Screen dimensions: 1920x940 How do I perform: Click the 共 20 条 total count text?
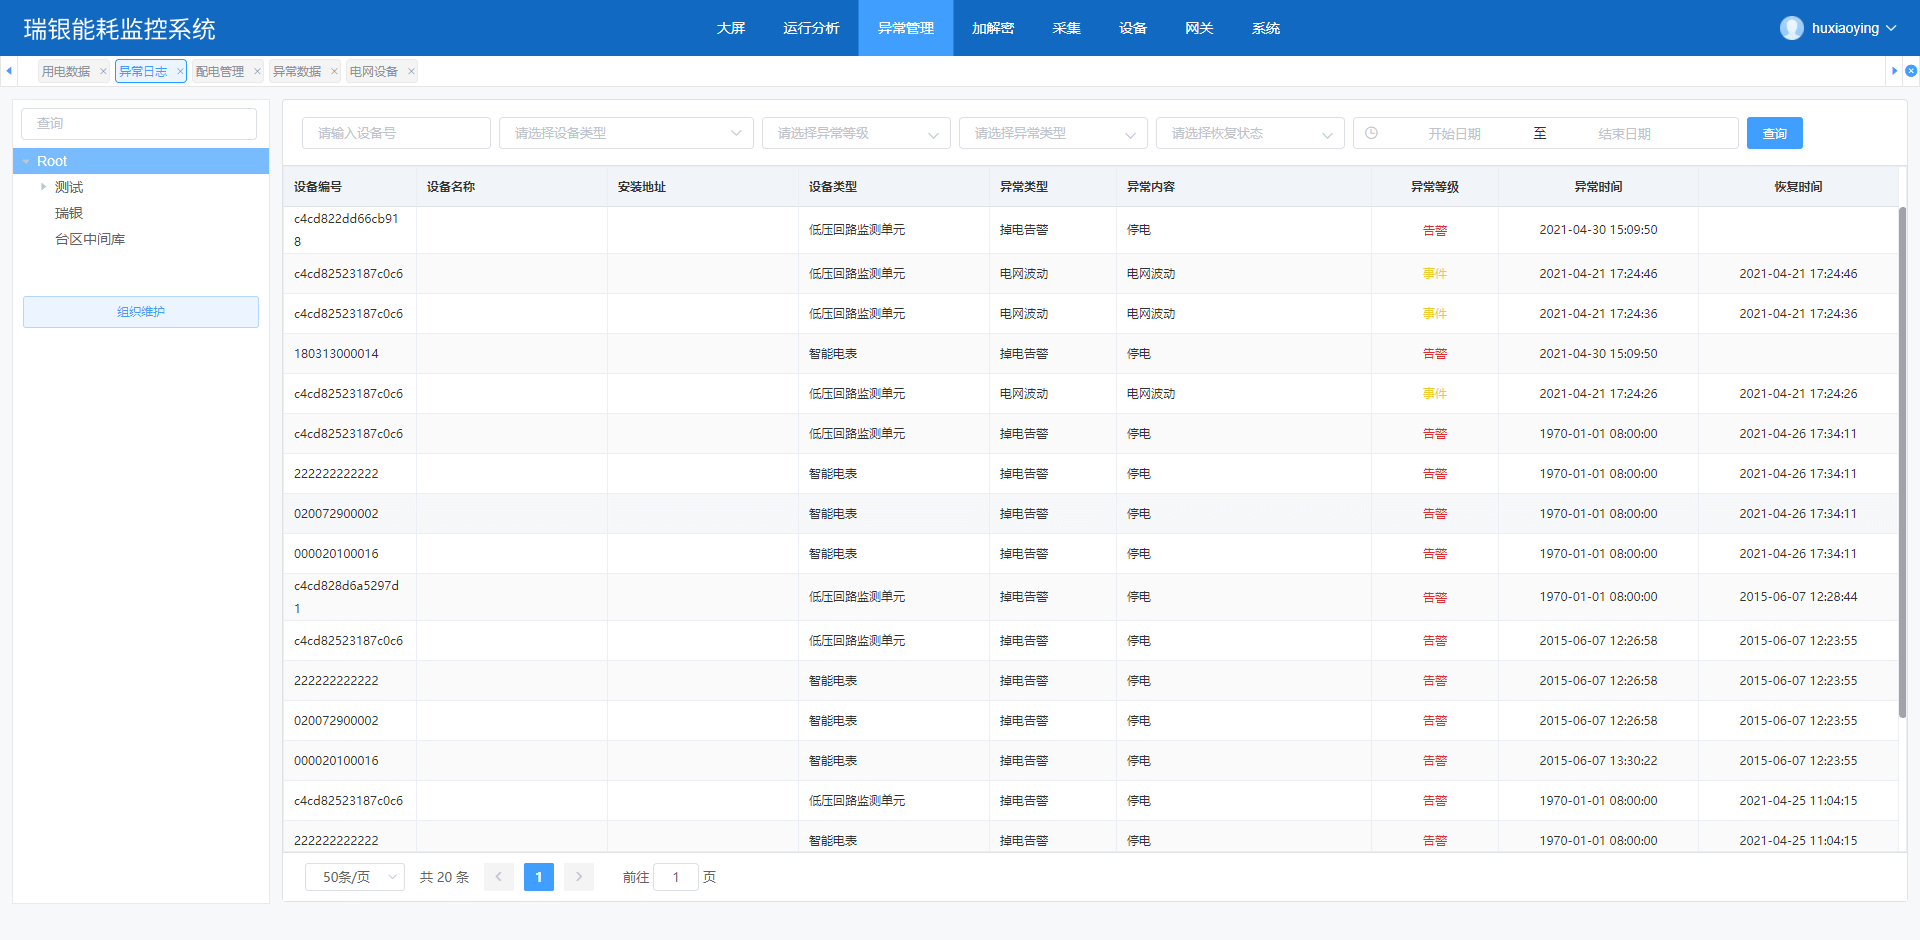[x=444, y=877]
